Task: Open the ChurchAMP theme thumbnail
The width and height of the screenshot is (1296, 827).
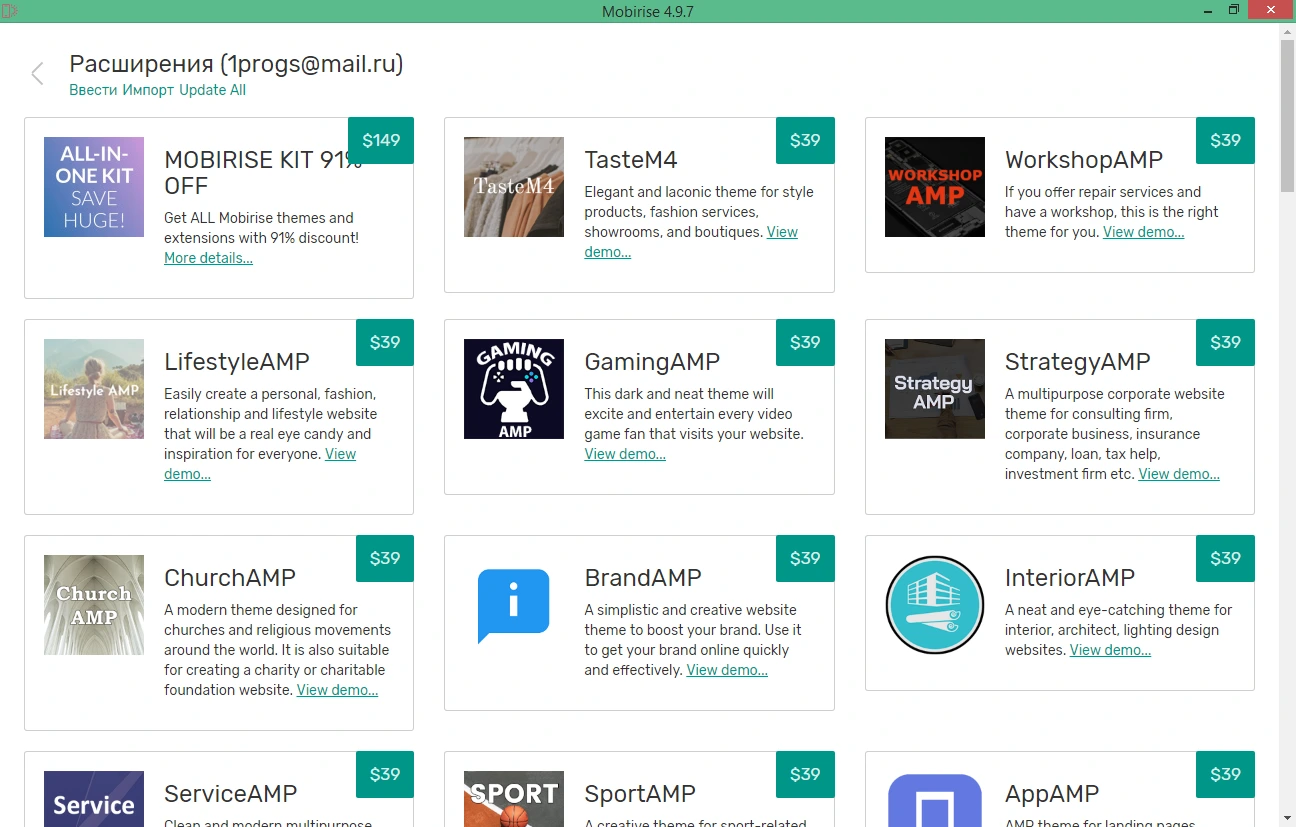Action: pos(94,605)
